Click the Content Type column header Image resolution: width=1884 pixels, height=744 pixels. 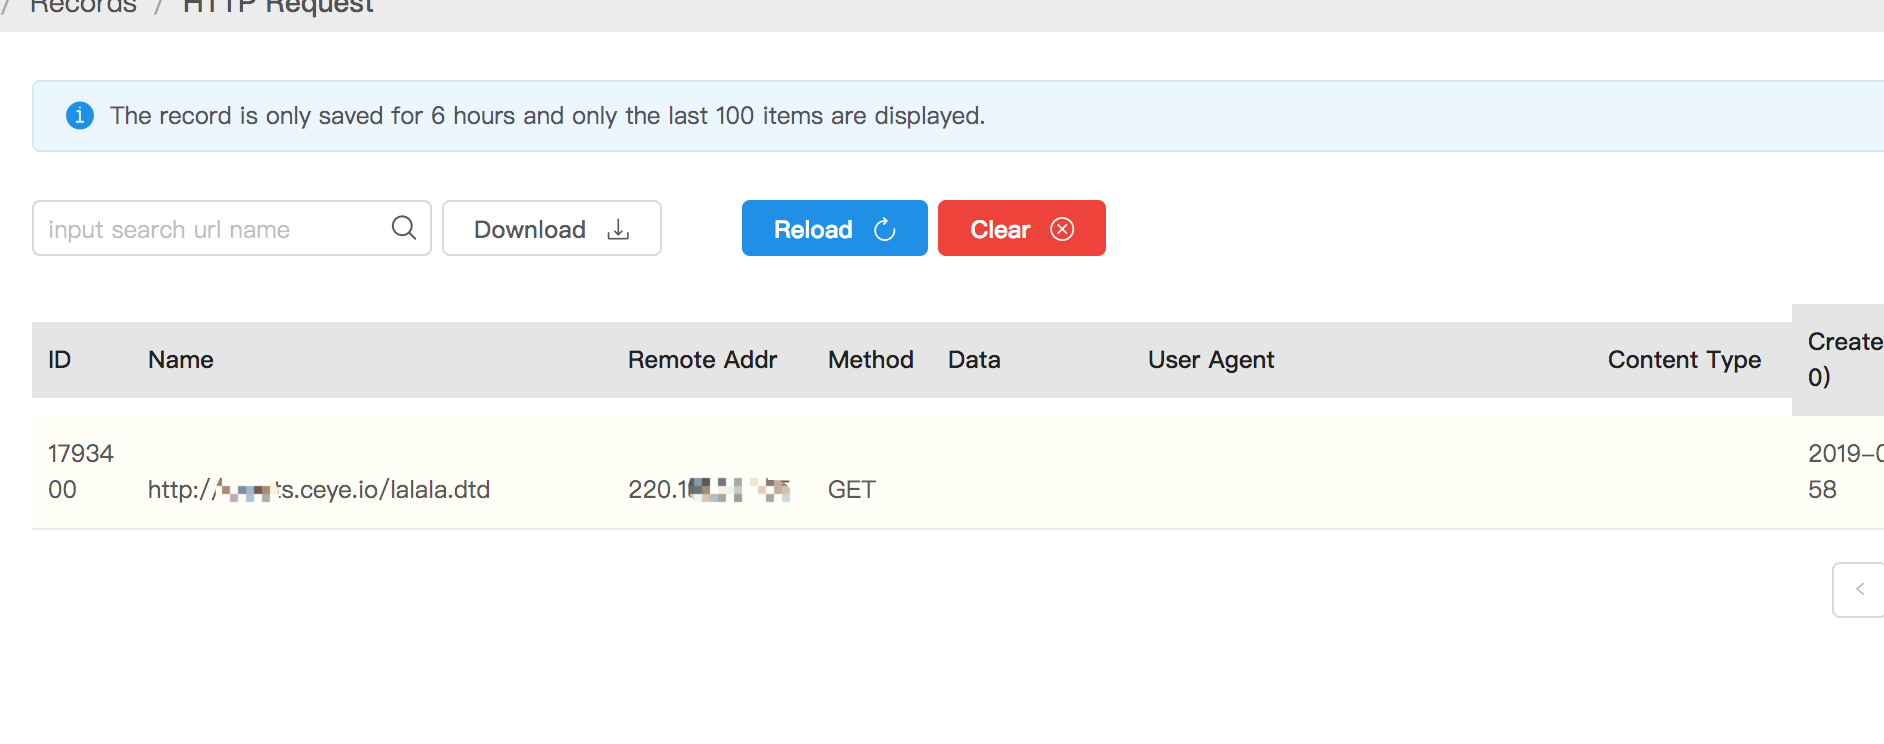point(1684,360)
